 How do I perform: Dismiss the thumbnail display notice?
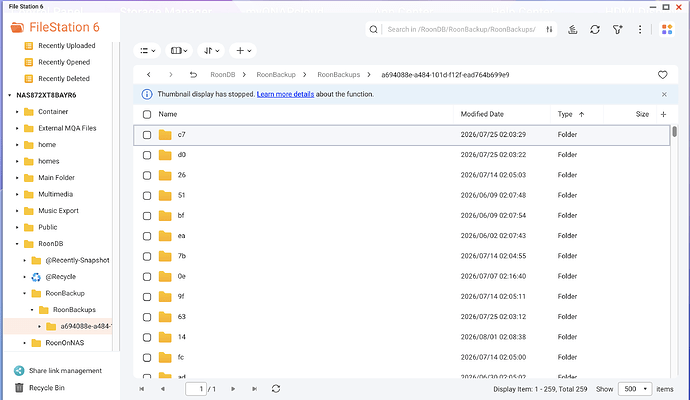tap(664, 94)
